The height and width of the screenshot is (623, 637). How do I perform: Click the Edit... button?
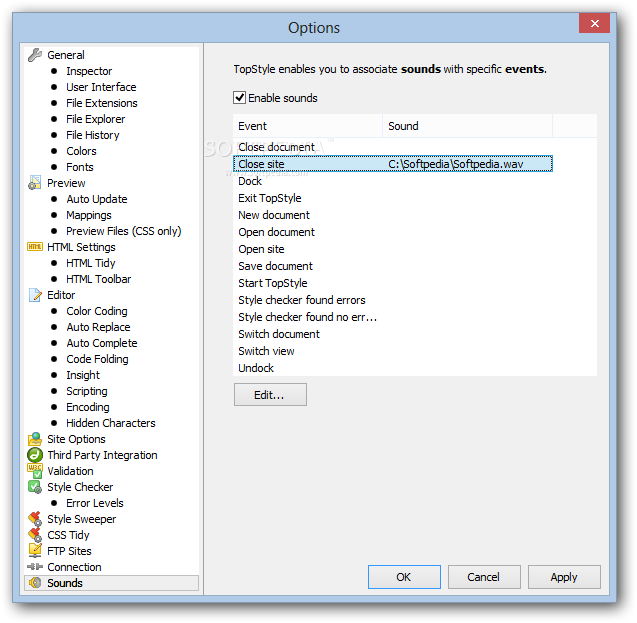pyautogui.click(x=270, y=395)
